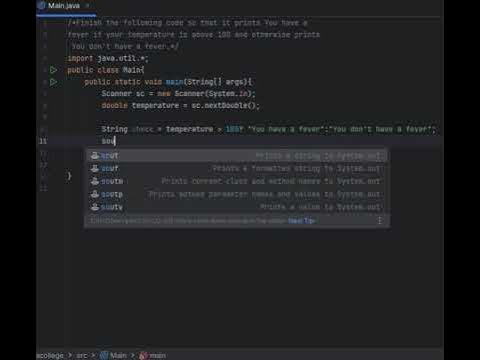This screenshot has width=480, height=360.
Task: Open completion popup three-dot options menu
Action: (x=380, y=220)
